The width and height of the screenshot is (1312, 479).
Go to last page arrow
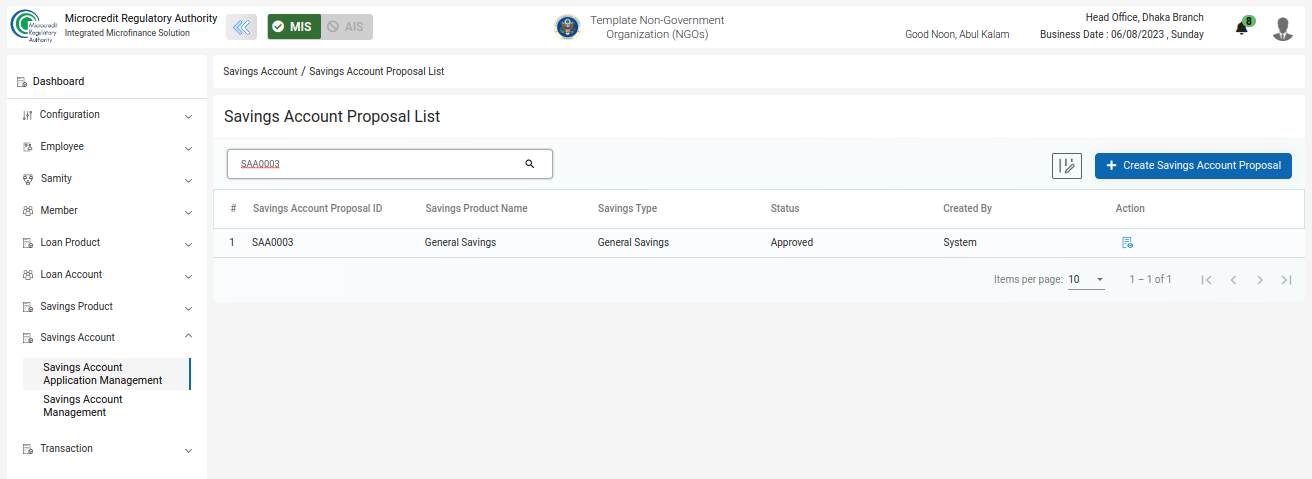pyautogui.click(x=1286, y=280)
